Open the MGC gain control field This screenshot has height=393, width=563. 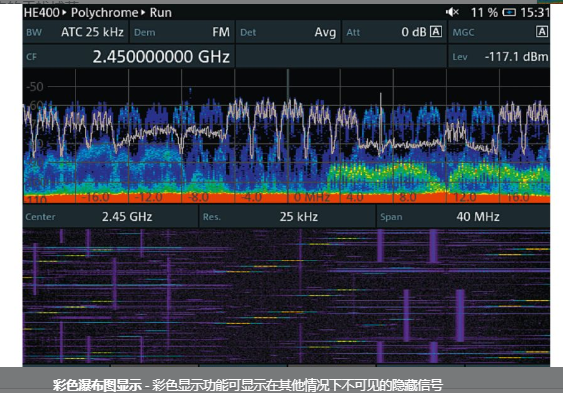pos(499,32)
